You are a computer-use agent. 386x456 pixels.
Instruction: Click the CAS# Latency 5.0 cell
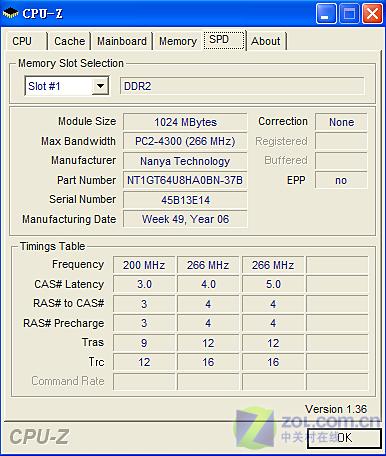pyautogui.click(x=273, y=284)
